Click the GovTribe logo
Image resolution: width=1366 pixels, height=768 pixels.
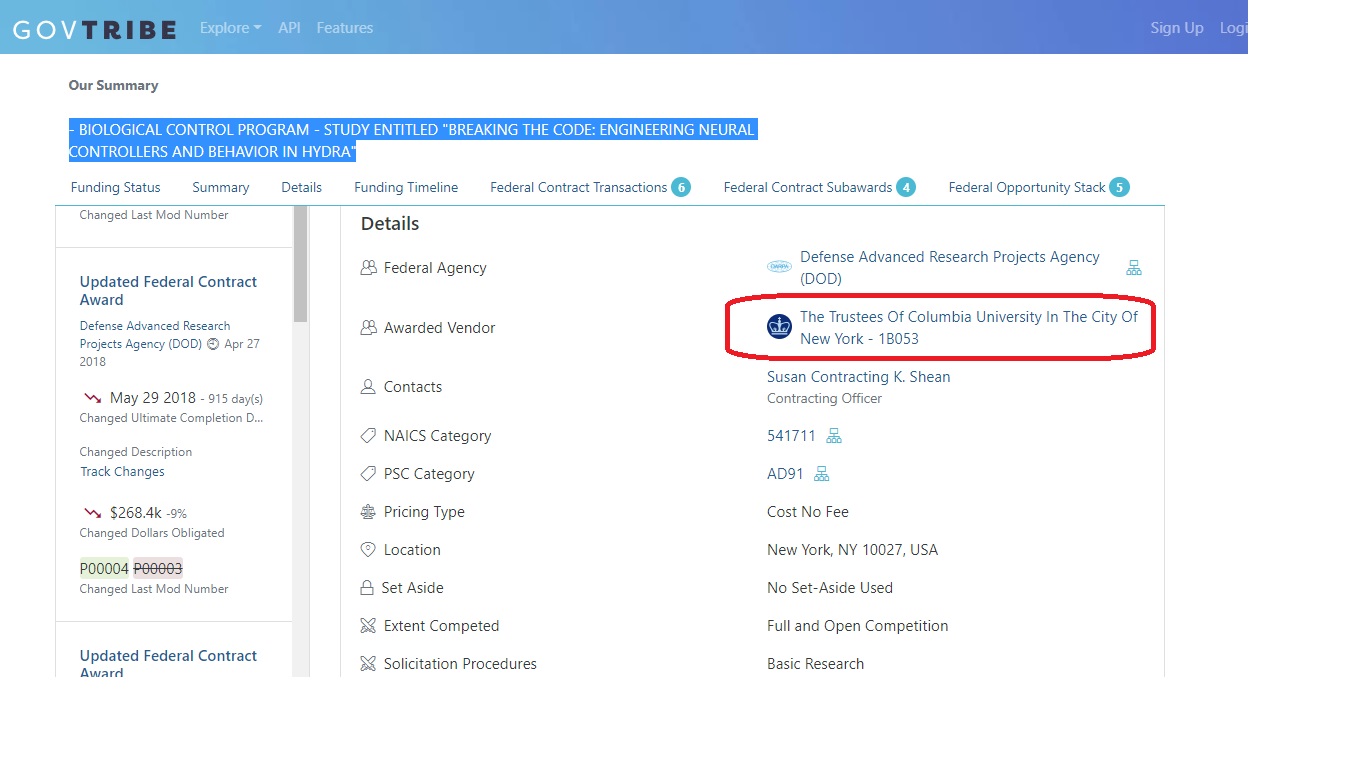[94, 29]
